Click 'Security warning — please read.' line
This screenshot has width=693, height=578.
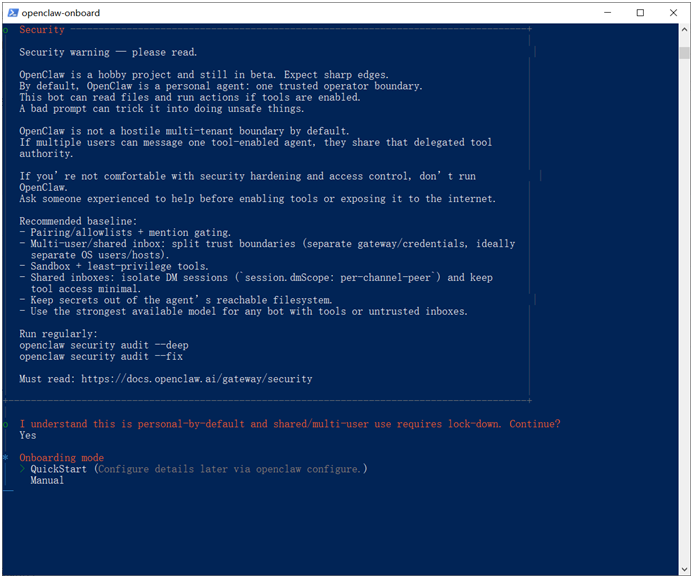108,52
